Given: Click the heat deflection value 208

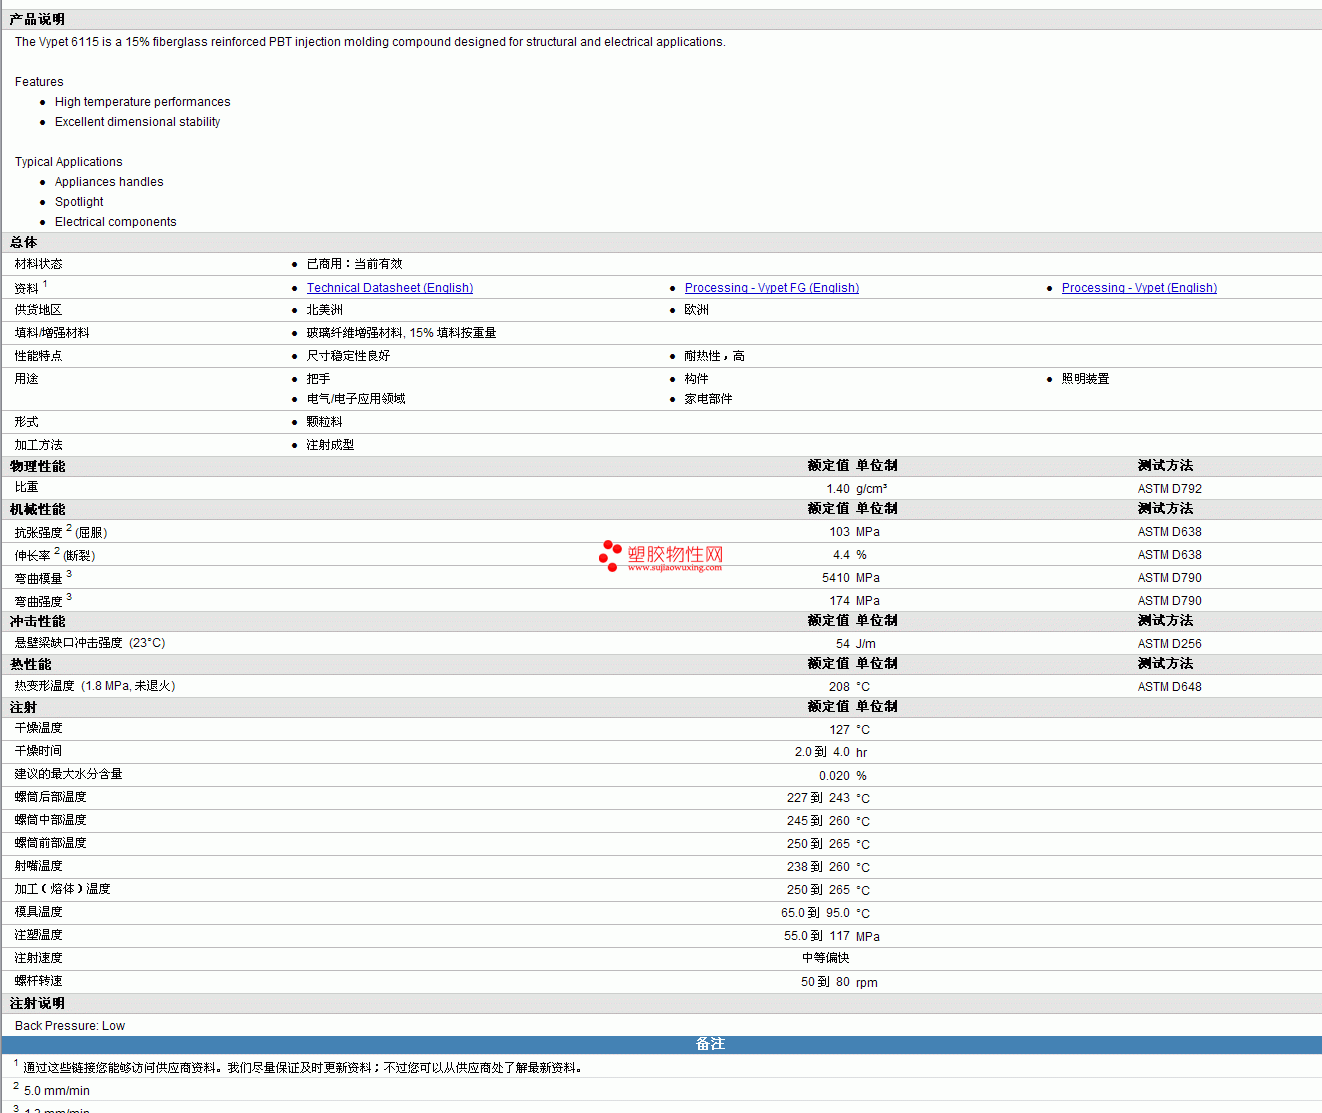Looking at the screenshot, I should click(839, 687).
